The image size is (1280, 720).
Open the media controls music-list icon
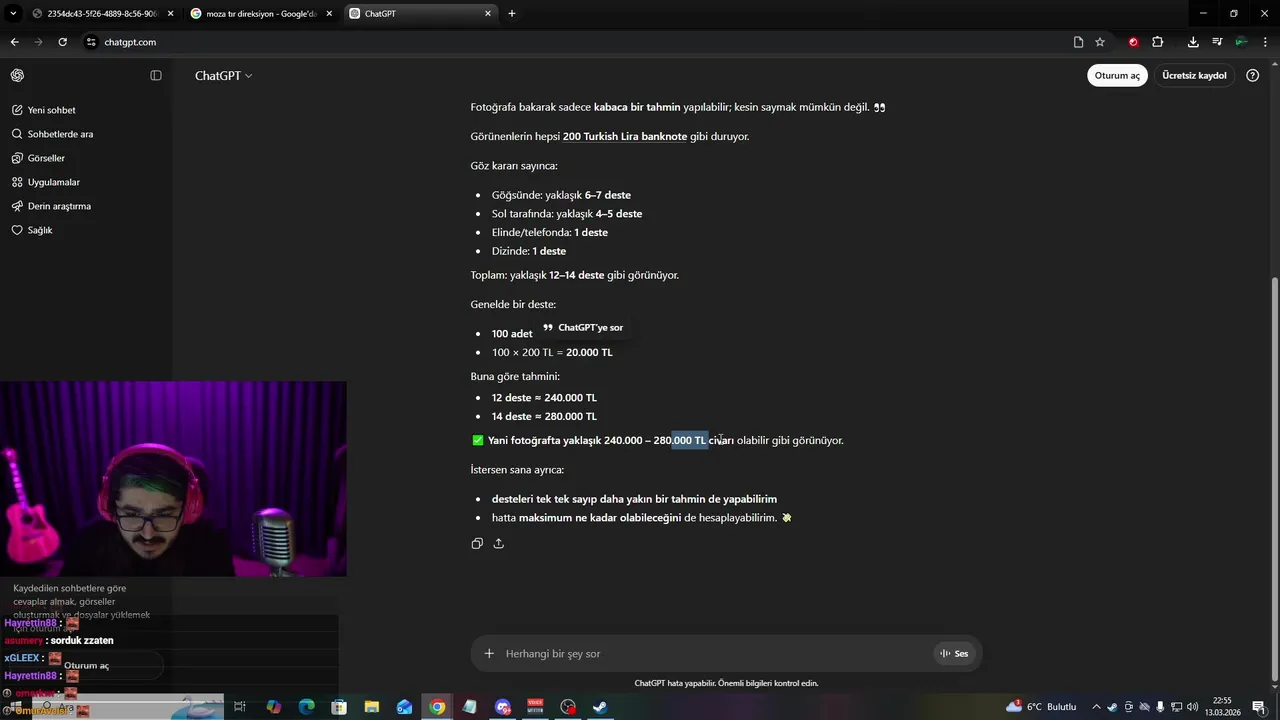[x=1217, y=42]
